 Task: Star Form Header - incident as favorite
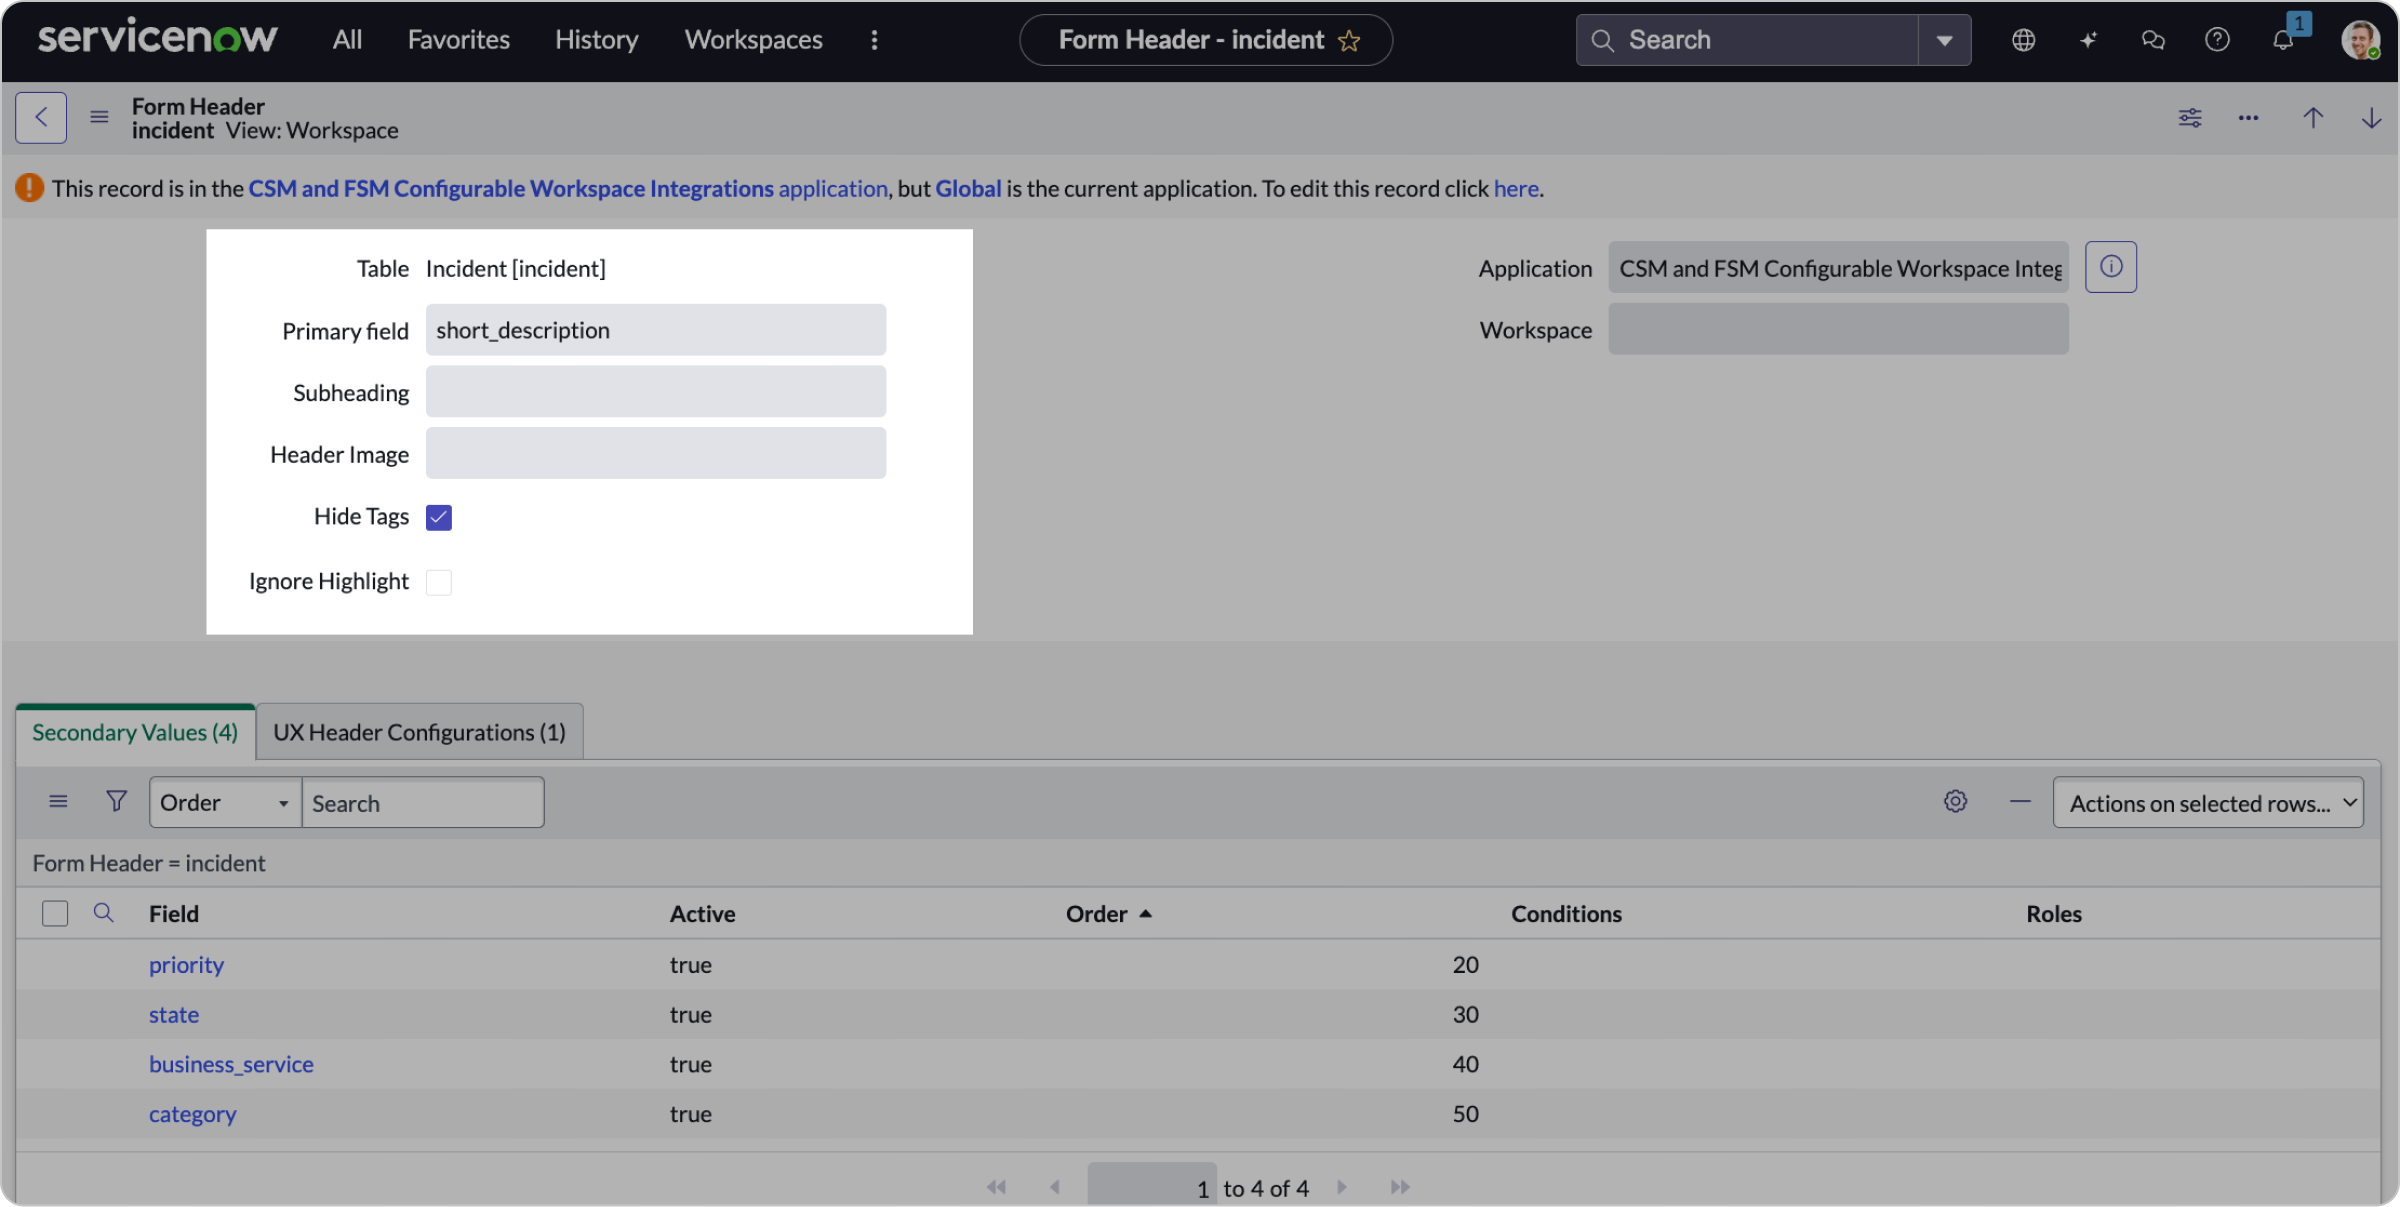[x=1350, y=41]
